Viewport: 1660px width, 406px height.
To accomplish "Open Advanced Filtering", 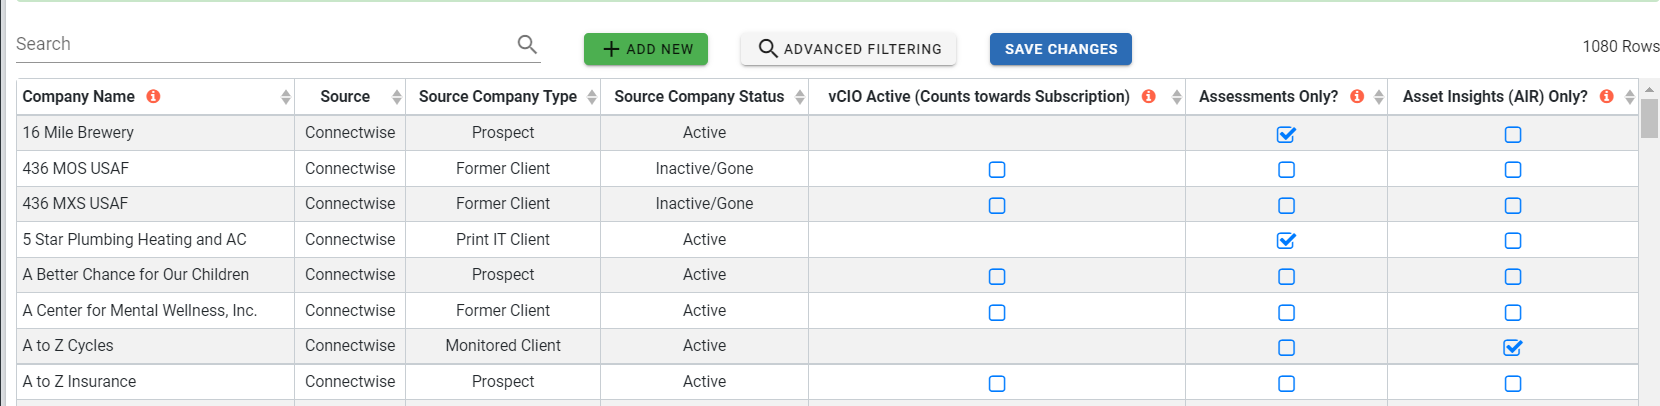I will click(x=849, y=49).
